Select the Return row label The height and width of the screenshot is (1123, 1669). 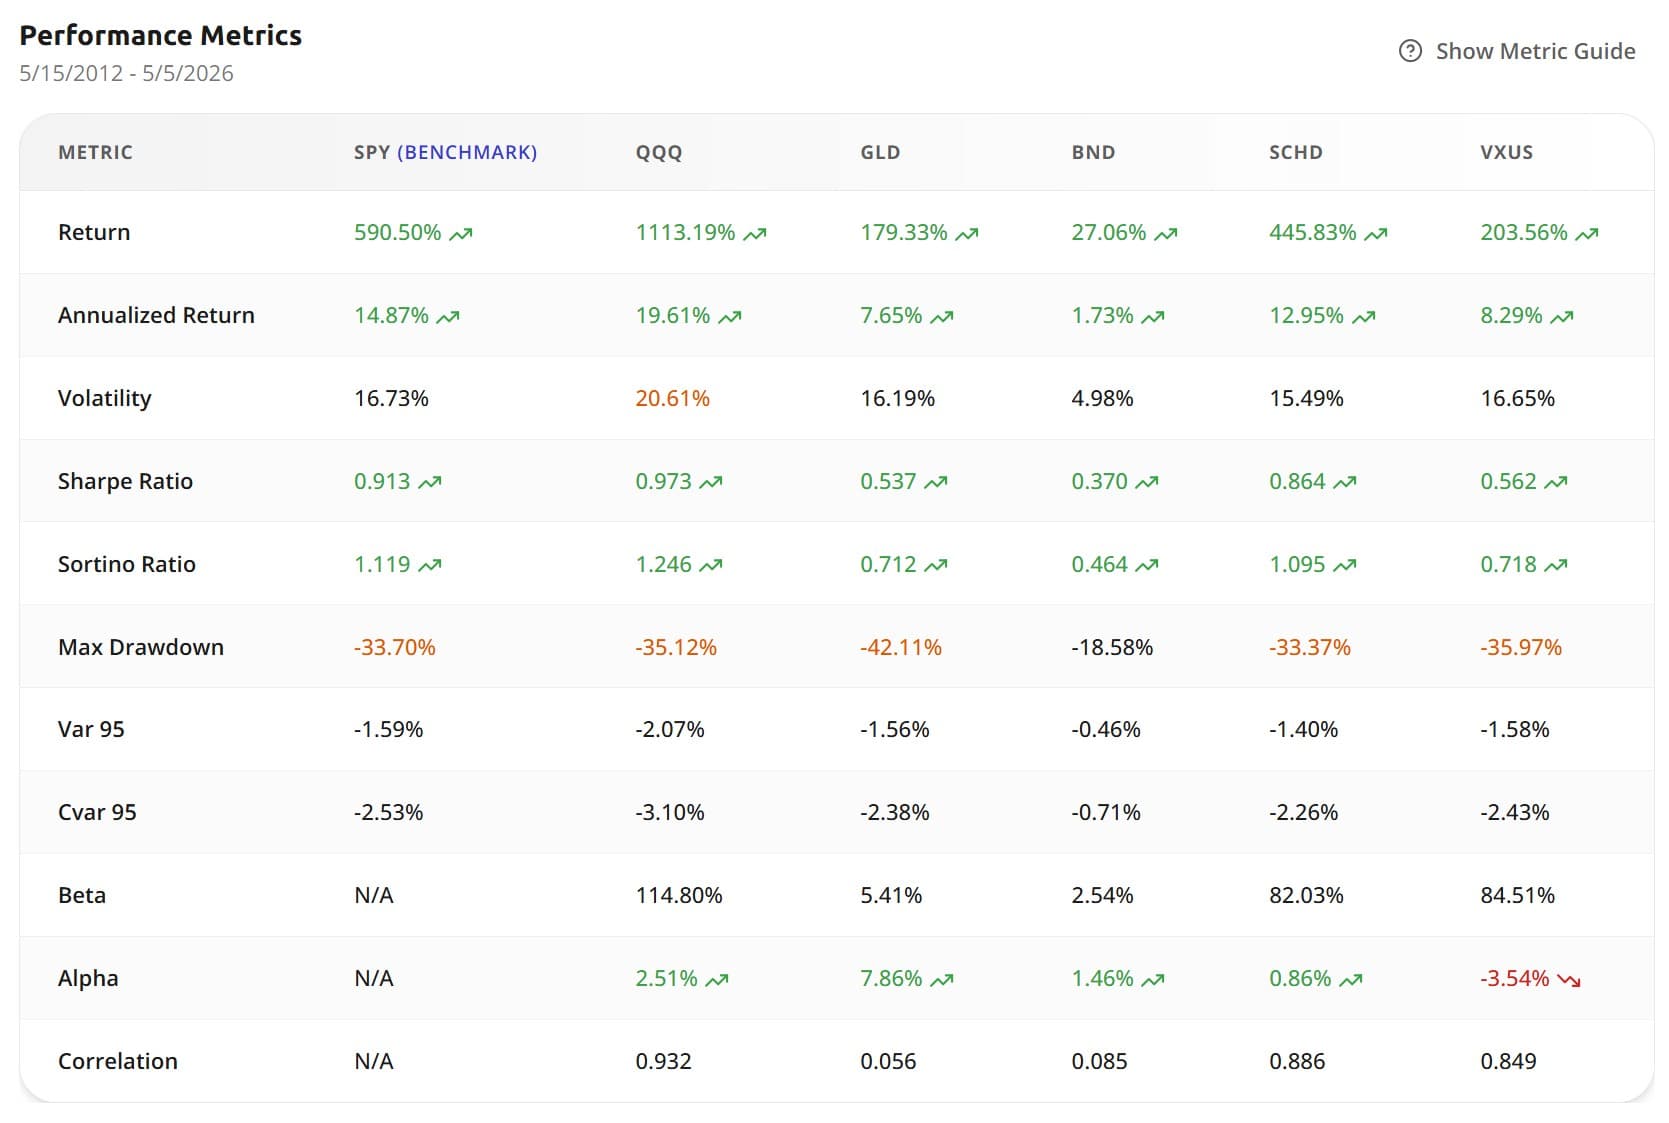pos(94,232)
